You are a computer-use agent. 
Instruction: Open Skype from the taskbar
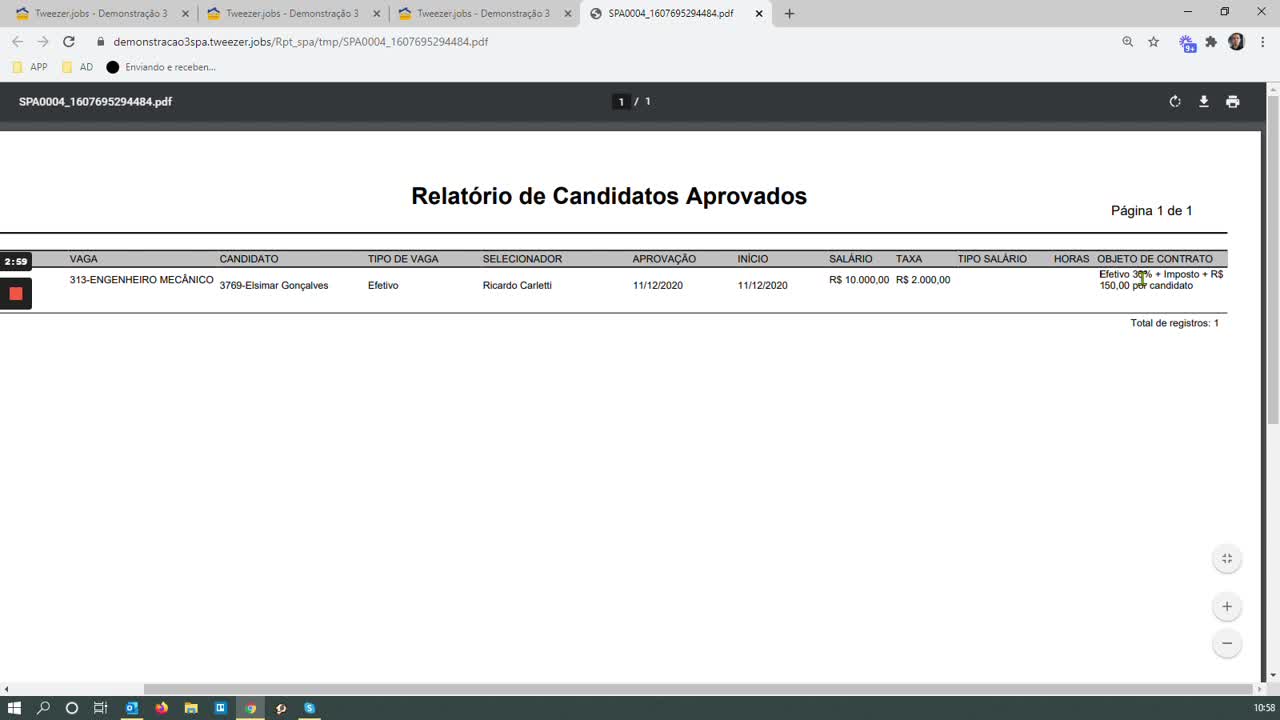[x=310, y=708]
